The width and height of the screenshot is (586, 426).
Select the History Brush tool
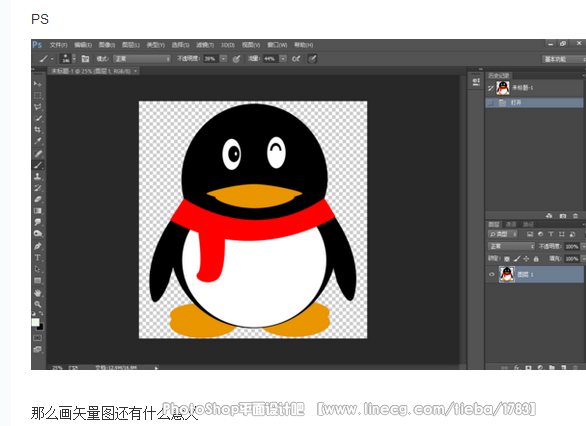[x=37, y=188]
